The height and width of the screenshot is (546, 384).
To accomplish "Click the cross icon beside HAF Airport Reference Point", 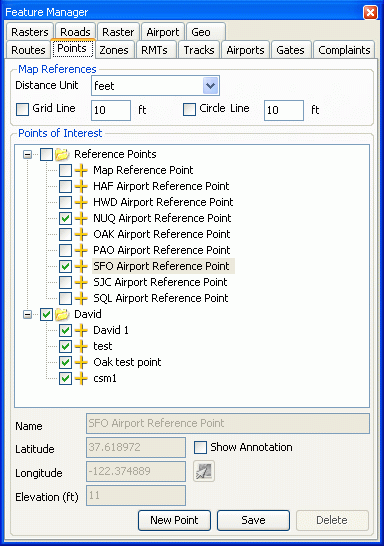I will click(x=81, y=186).
